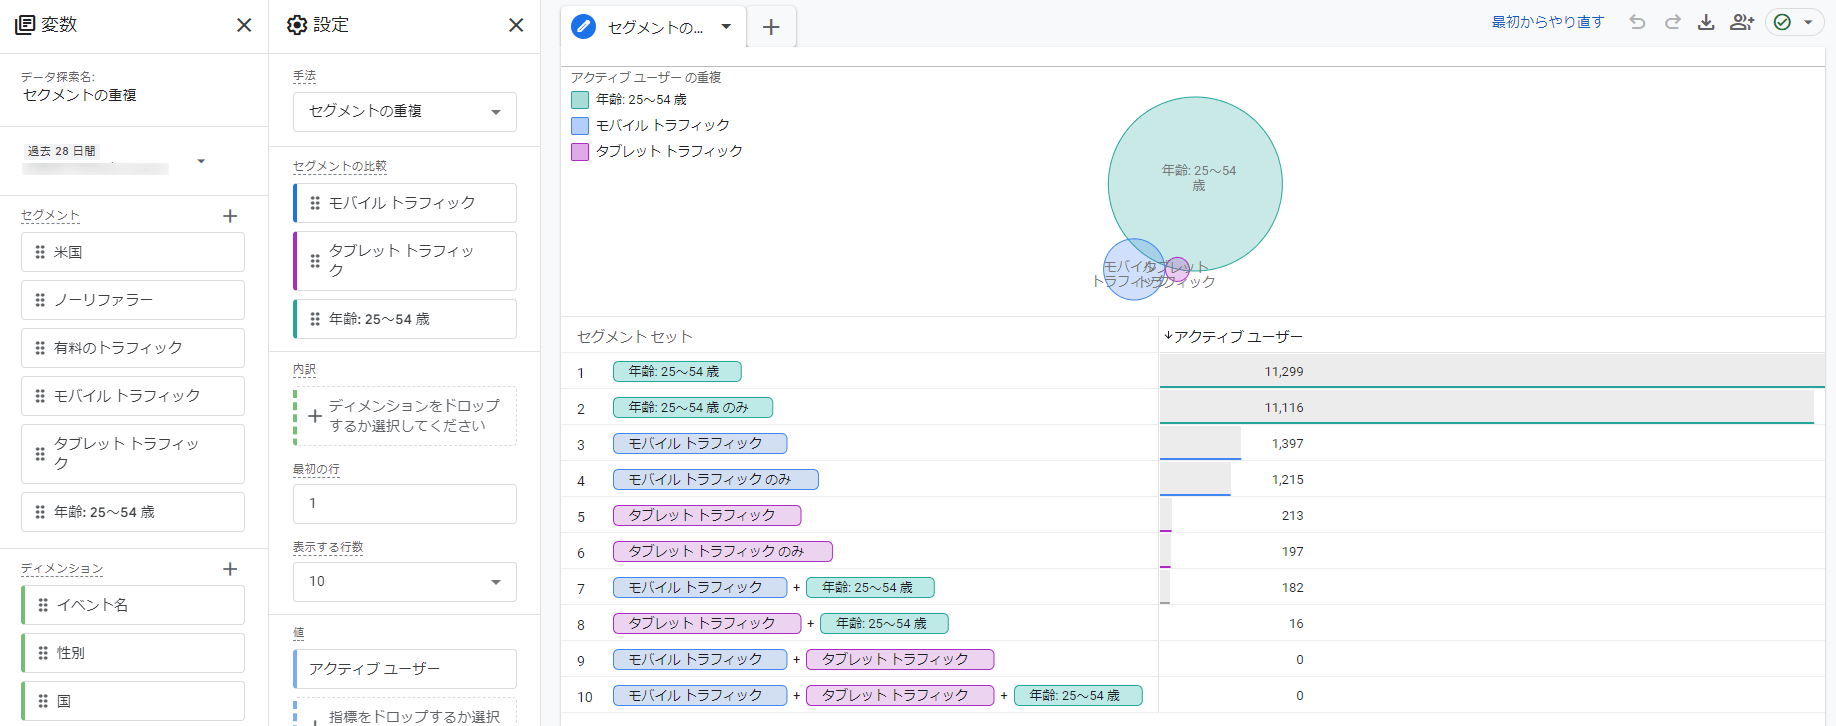Open the share exploration user icon
The height and width of the screenshot is (726, 1836).
1741,22
